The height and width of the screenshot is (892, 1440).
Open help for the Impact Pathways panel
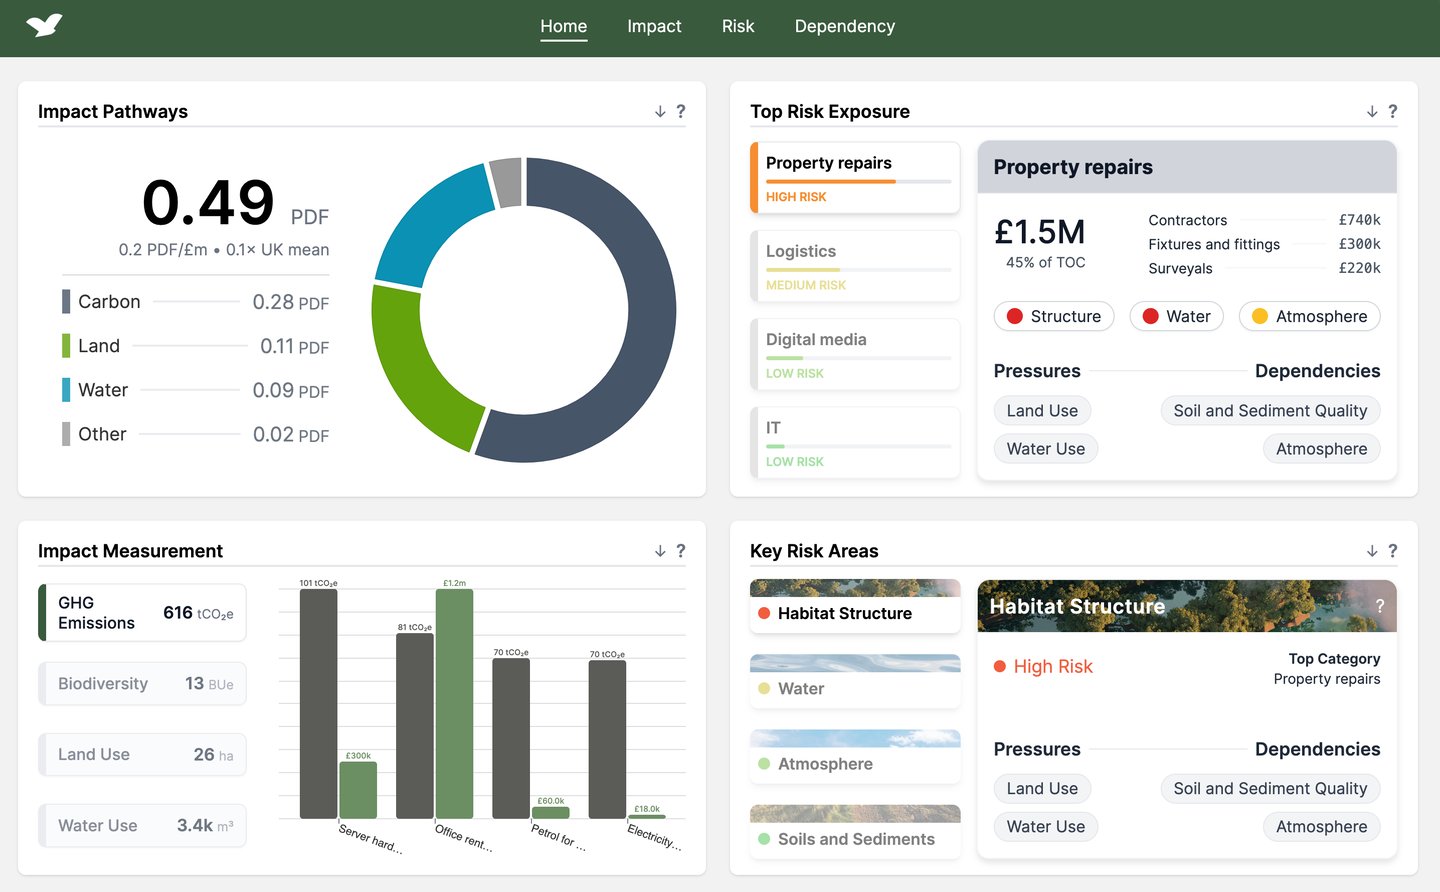click(x=681, y=111)
